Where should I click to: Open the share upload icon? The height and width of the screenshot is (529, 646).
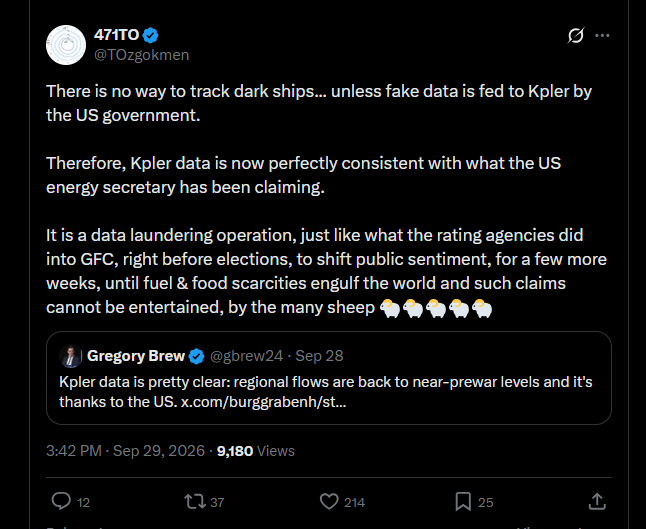(x=597, y=501)
